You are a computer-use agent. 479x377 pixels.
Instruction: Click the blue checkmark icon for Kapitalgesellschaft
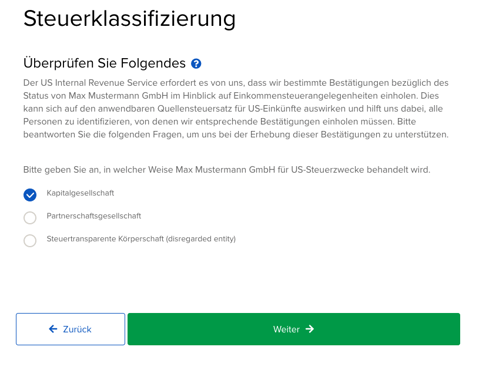pyautogui.click(x=30, y=195)
